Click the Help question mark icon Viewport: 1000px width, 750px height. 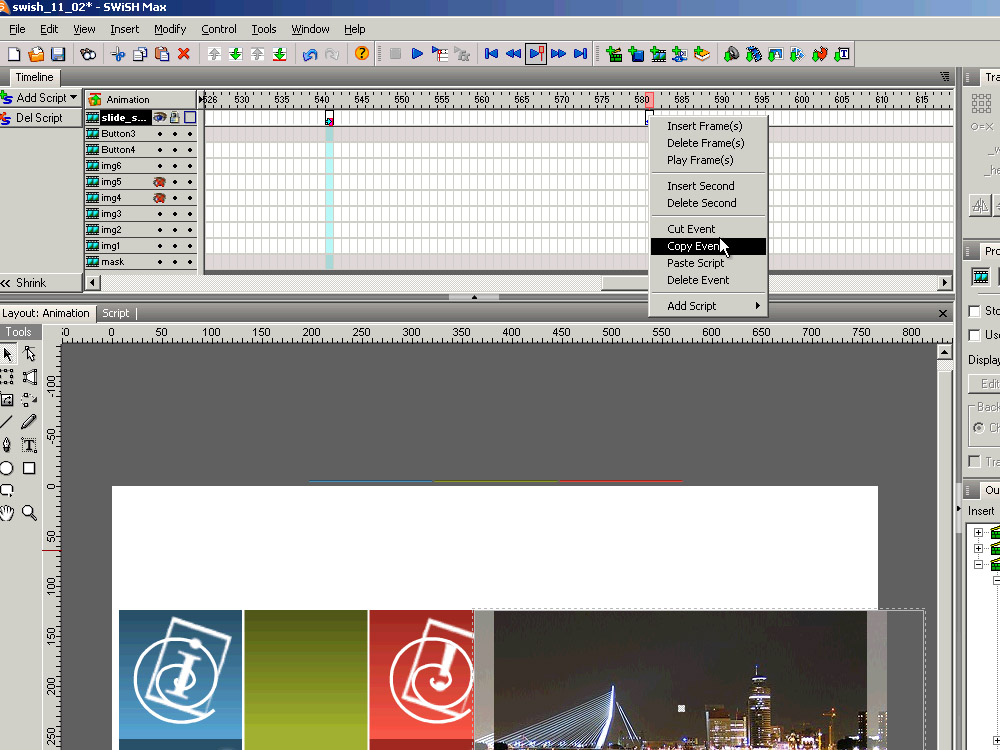coord(362,54)
